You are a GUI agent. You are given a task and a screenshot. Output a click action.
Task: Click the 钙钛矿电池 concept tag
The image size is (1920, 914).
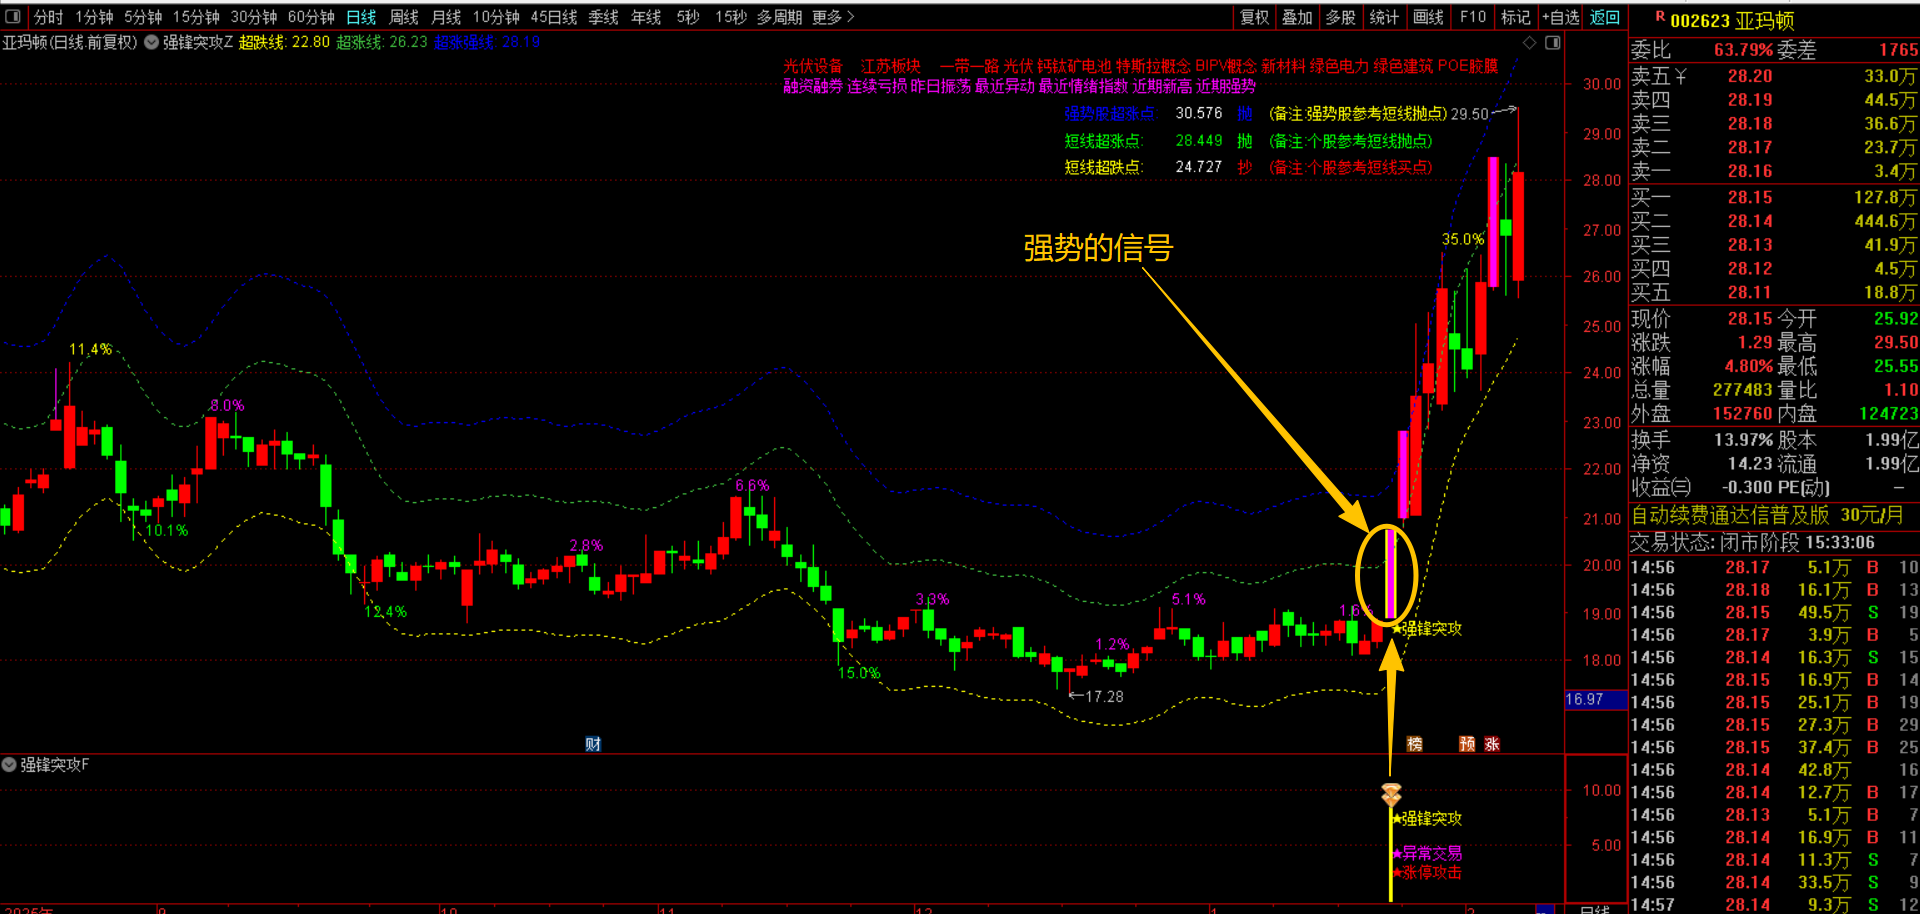click(1074, 66)
